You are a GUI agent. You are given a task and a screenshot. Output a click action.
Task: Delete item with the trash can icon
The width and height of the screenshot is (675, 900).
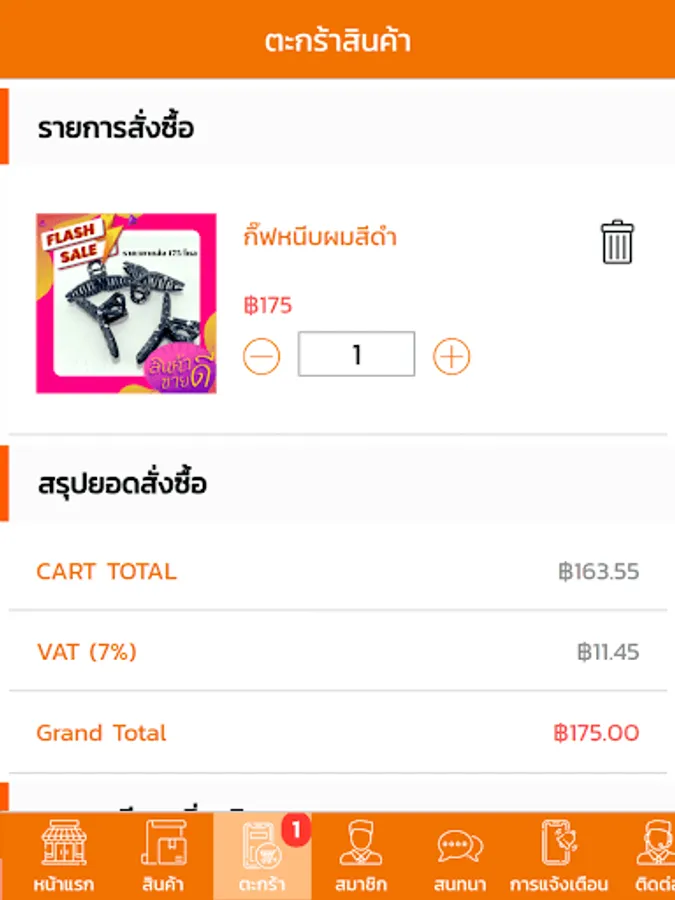click(617, 242)
